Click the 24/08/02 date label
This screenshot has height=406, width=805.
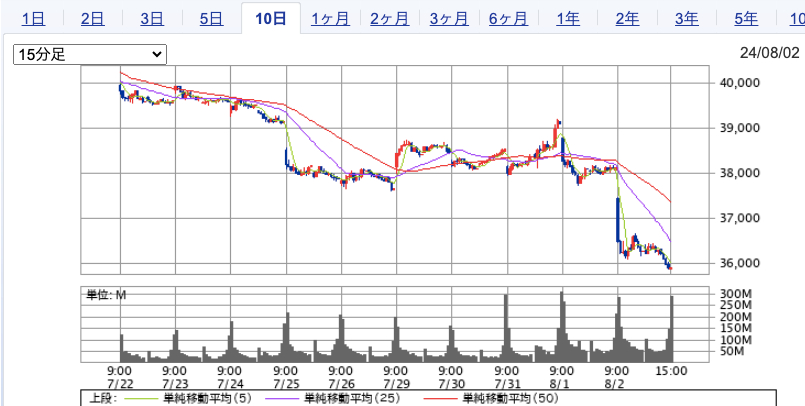[x=770, y=53]
